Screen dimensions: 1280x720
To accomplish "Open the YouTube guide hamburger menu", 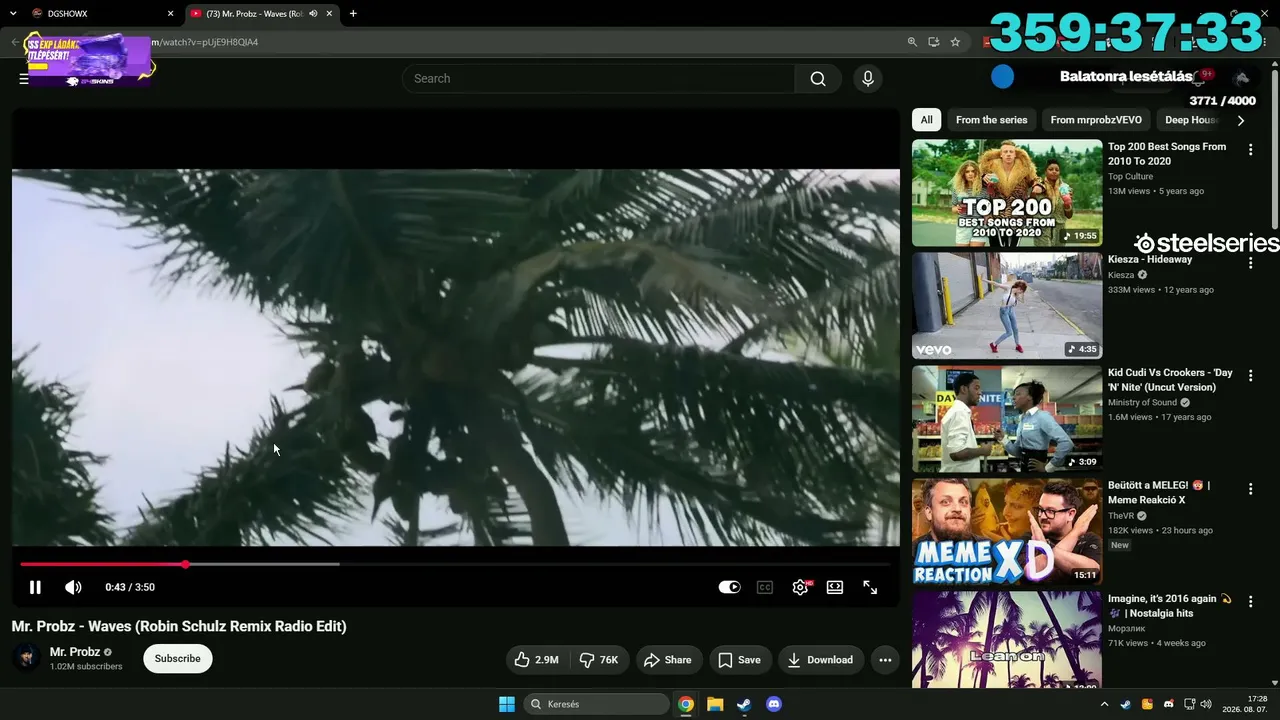I will [x=24, y=79].
